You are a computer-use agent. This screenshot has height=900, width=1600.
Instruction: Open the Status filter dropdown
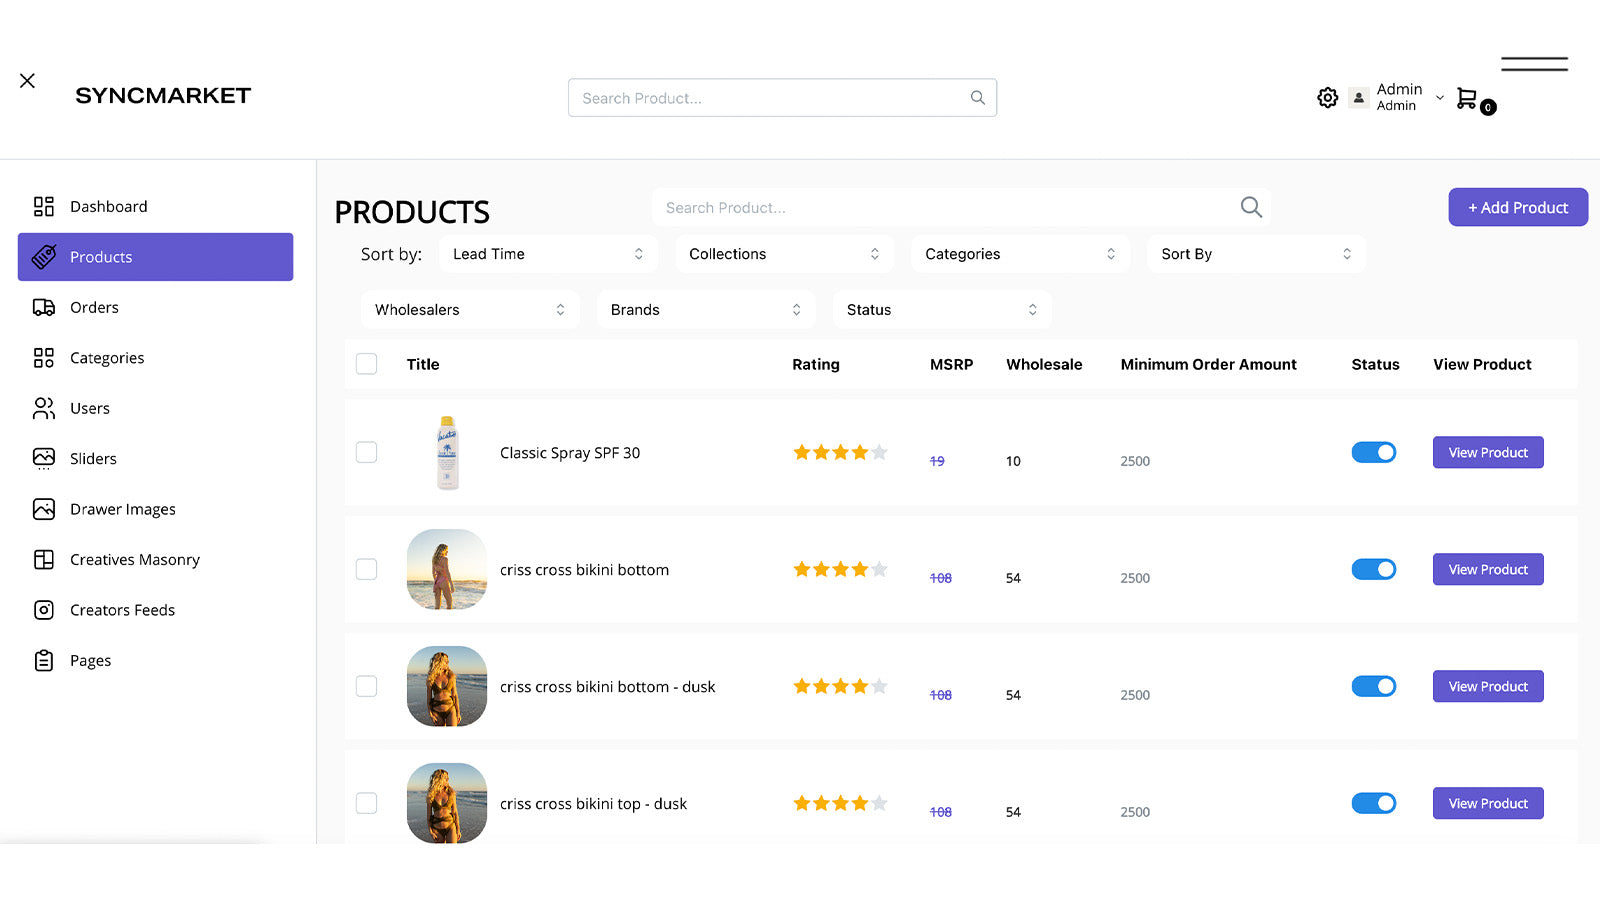coord(942,310)
